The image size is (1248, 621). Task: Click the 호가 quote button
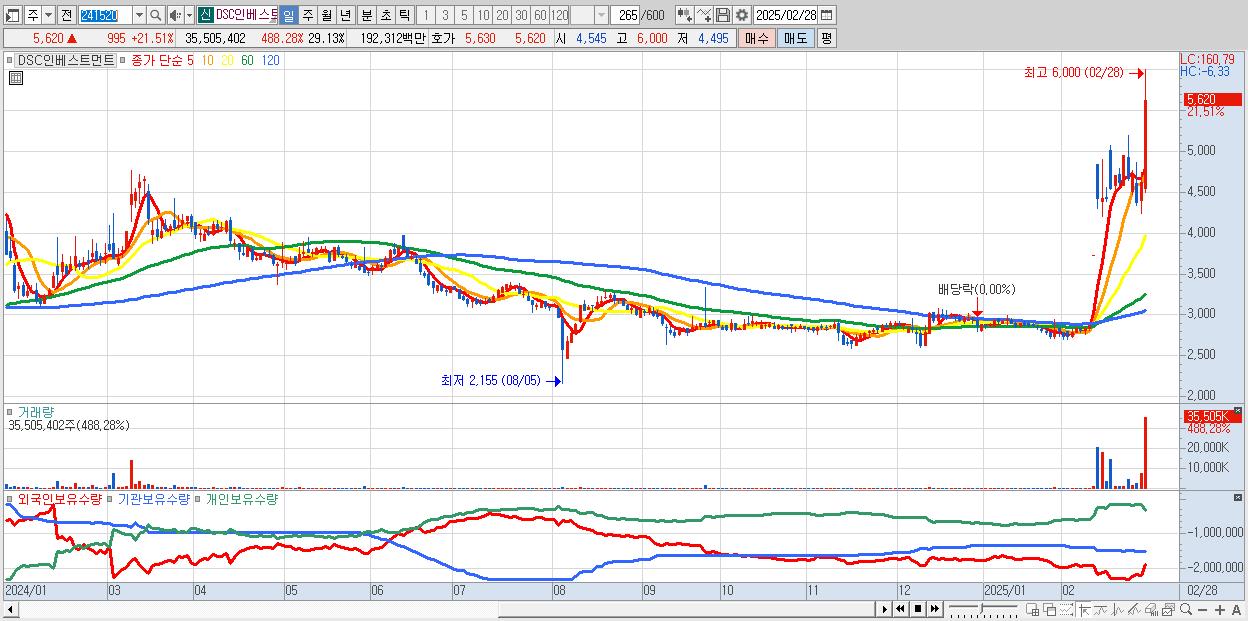pos(442,38)
